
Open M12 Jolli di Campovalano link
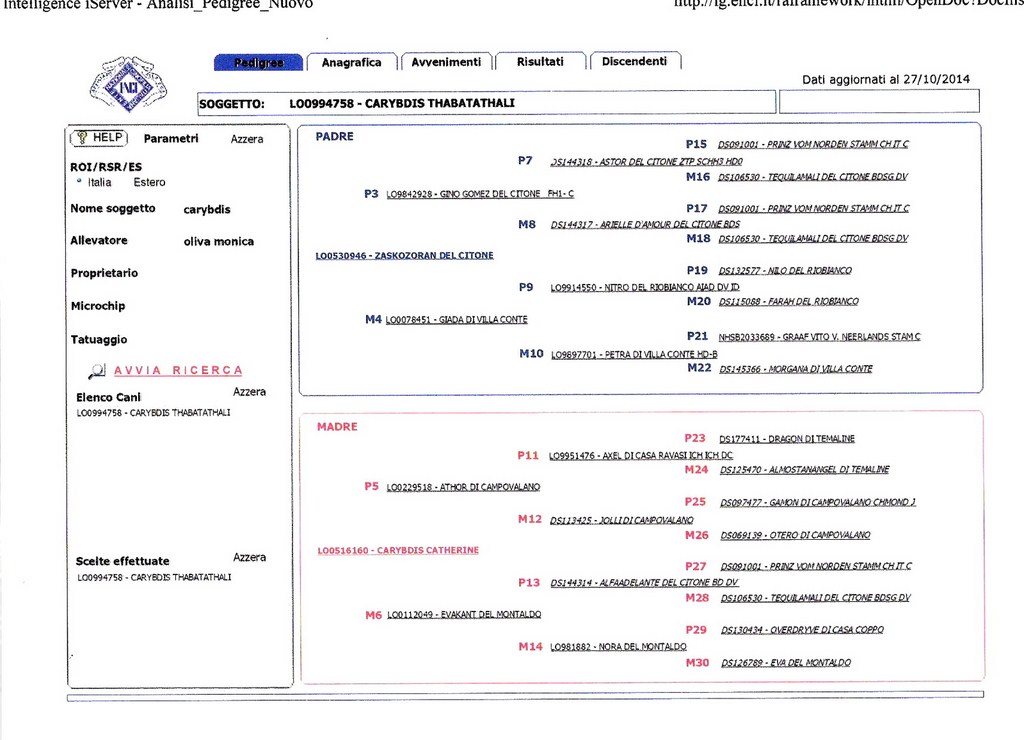coord(622,520)
